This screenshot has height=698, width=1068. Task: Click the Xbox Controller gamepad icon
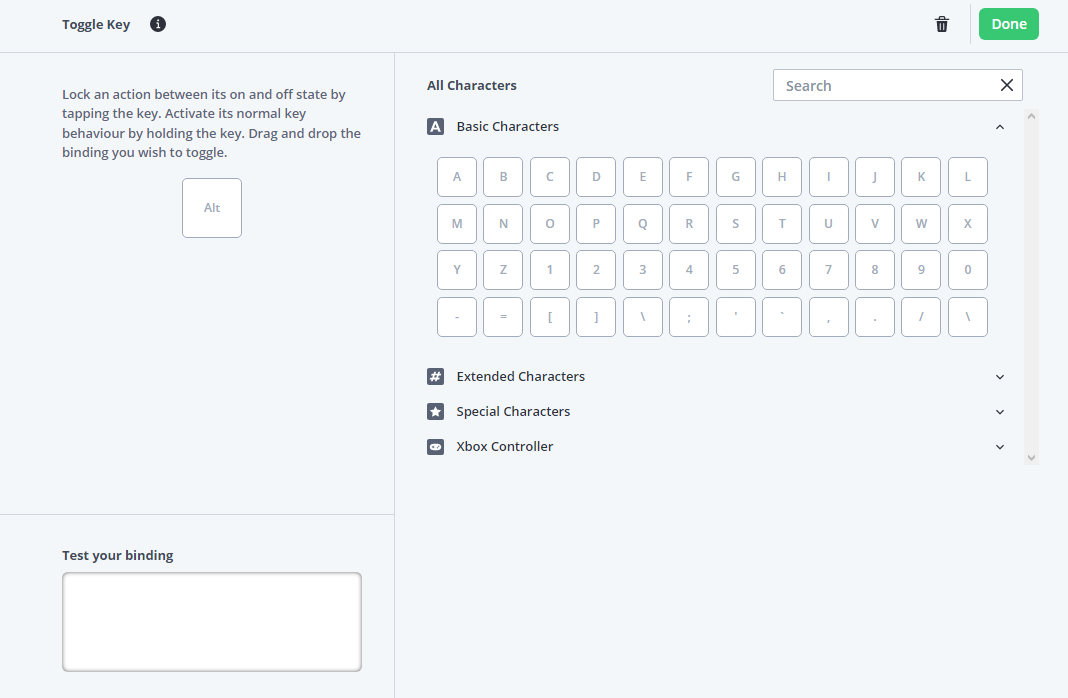tap(435, 447)
